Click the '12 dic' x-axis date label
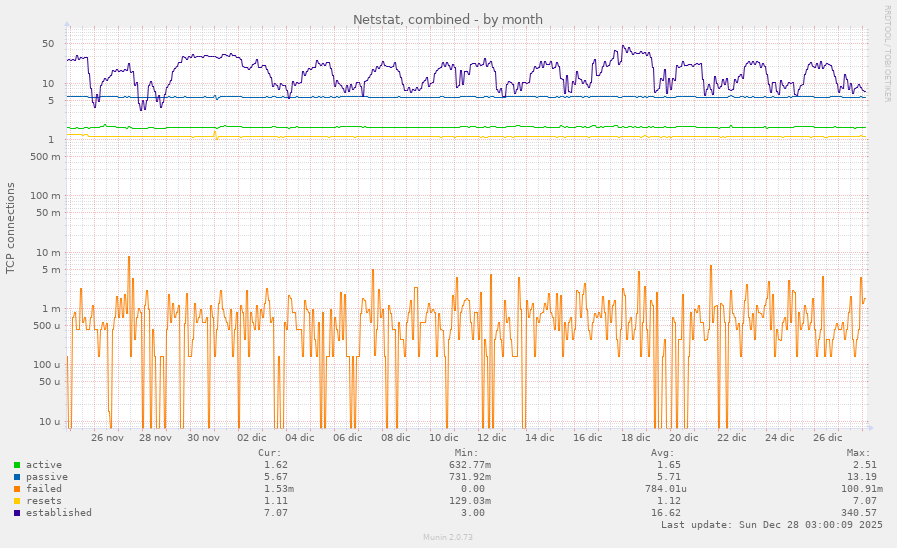This screenshot has width=897, height=548. point(492,438)
